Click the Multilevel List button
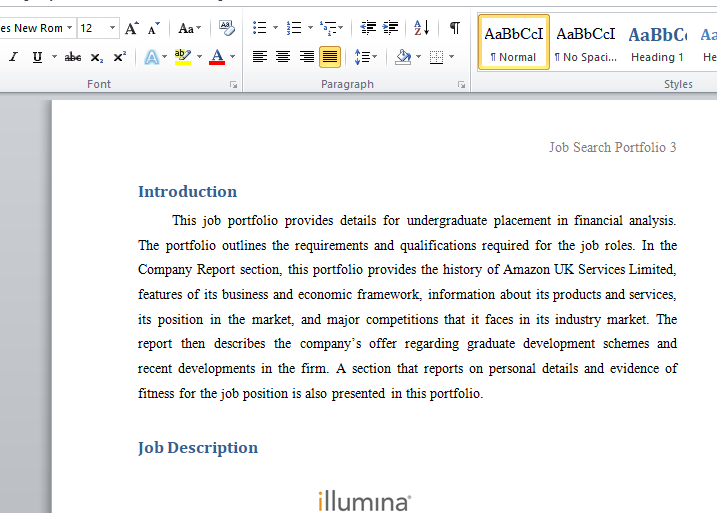Viewport: 717px width, 513px height. pos(332,28)
